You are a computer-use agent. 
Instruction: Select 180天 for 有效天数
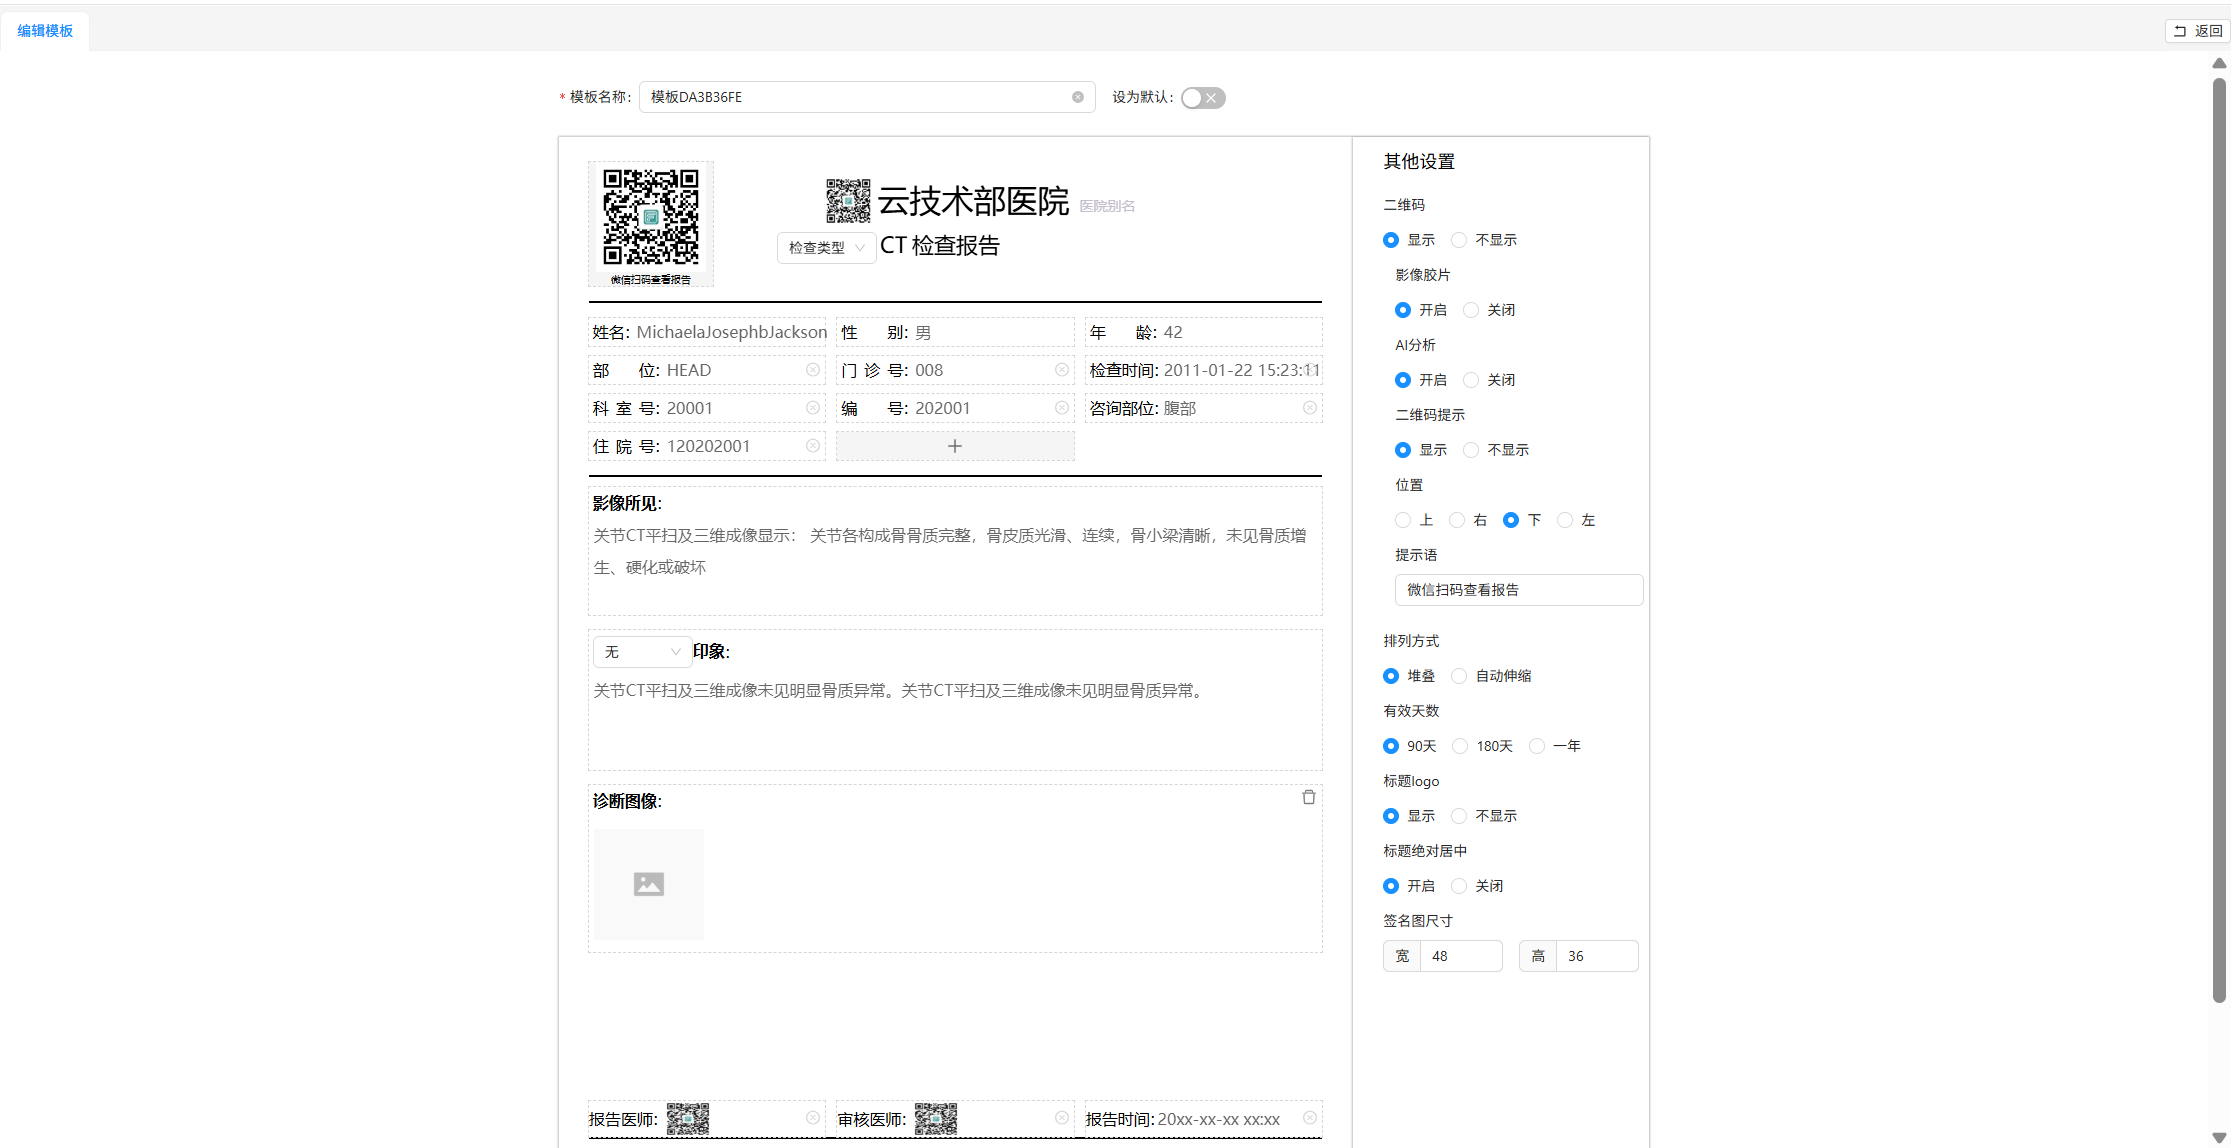[1459, 745]
